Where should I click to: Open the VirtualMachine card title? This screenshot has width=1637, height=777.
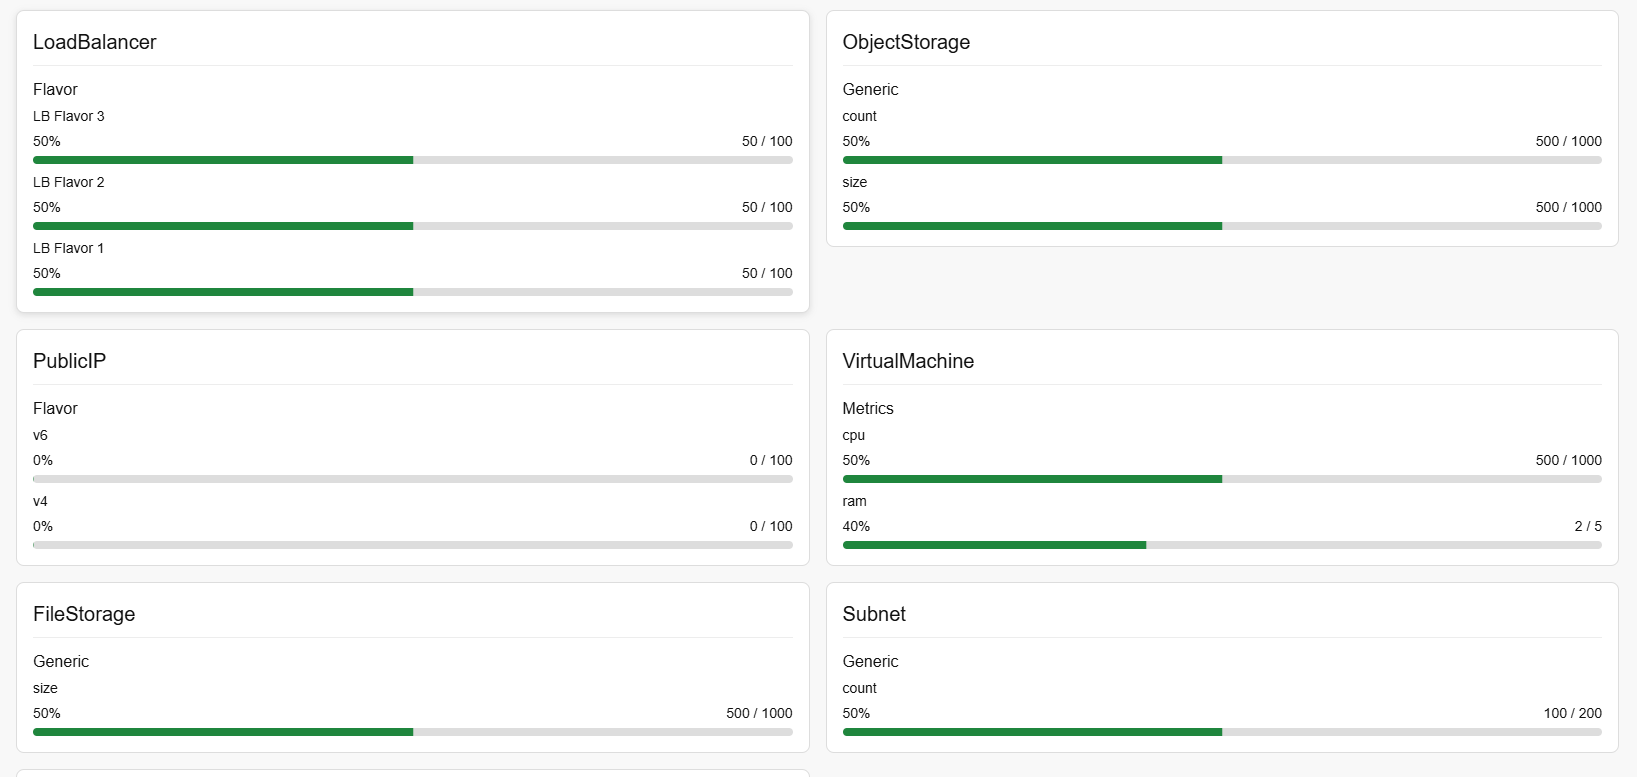[x=908, y=361]
